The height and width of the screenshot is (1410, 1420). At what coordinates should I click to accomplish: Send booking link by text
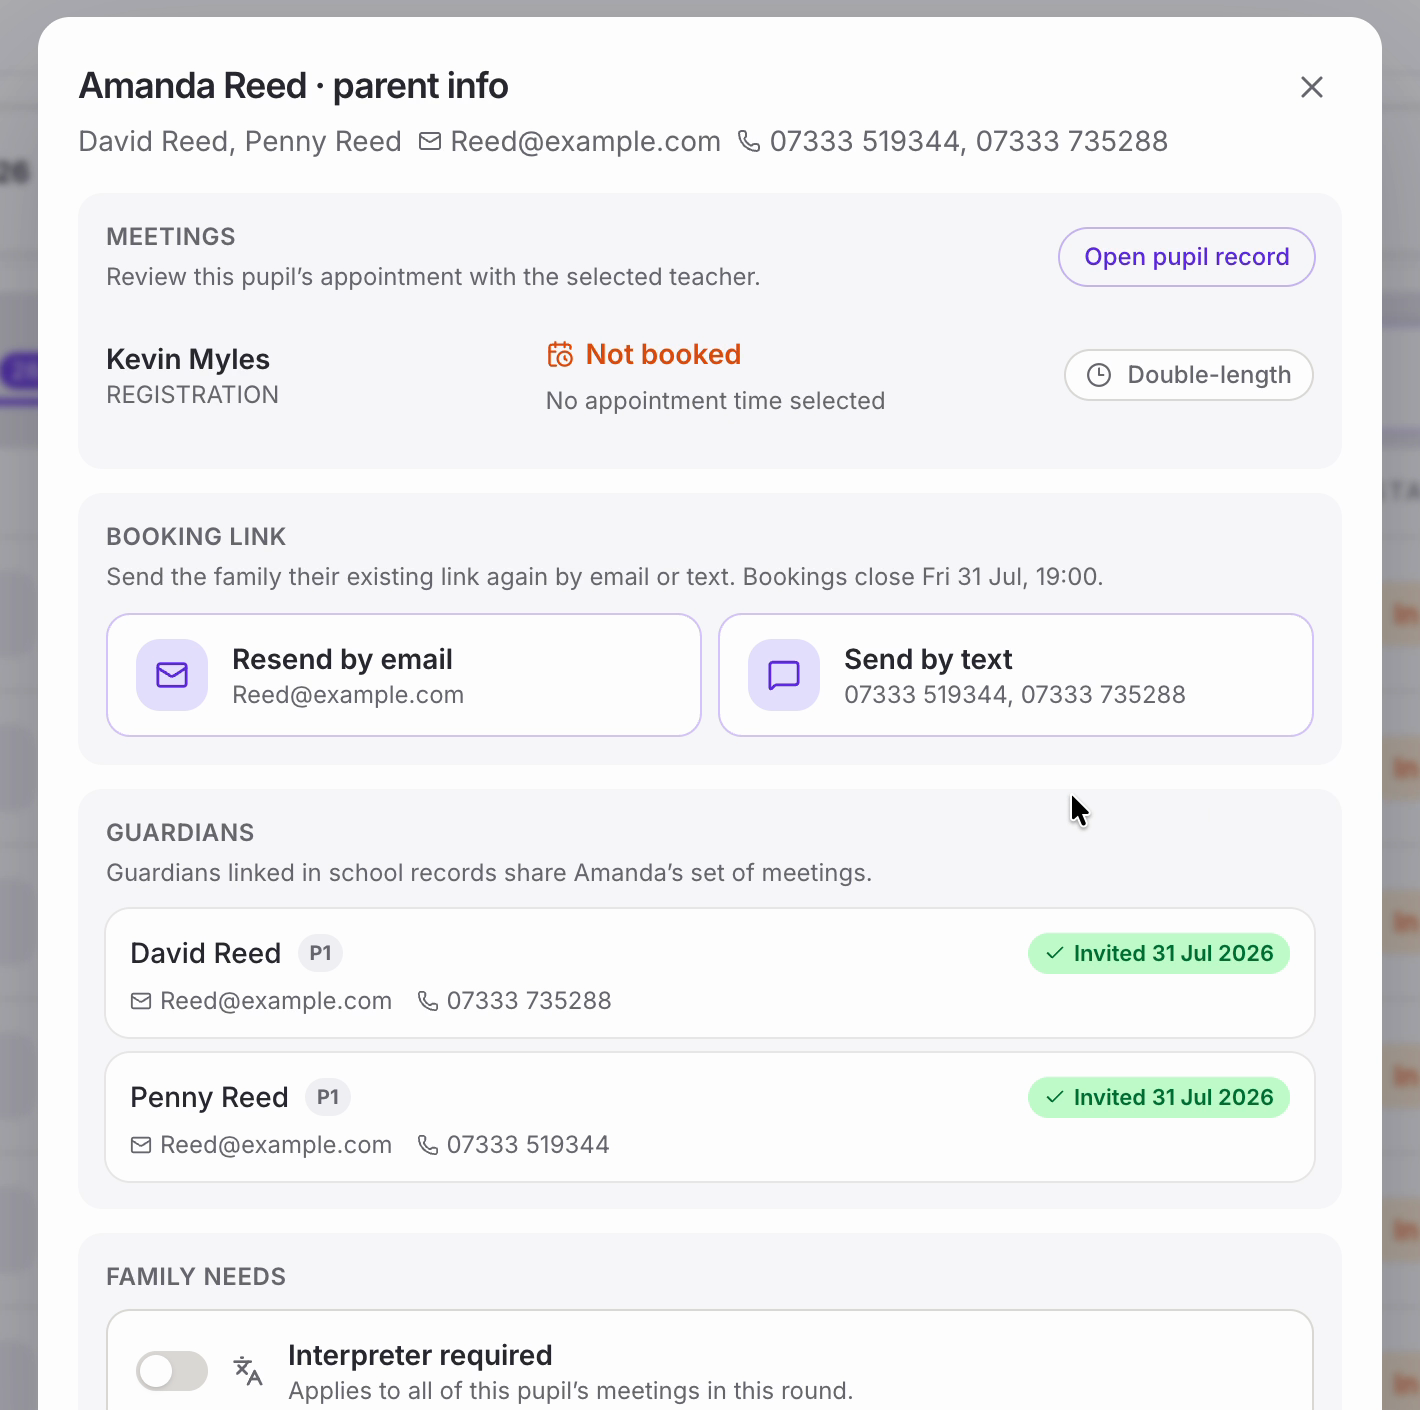pos(1015,675)
